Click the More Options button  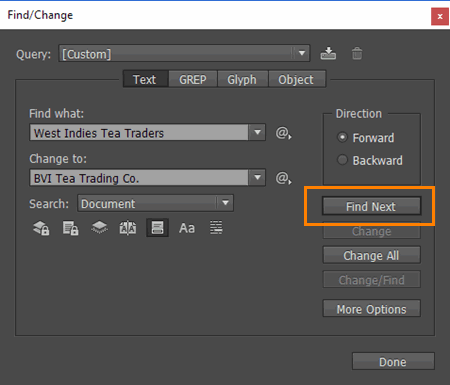[371, 309]
